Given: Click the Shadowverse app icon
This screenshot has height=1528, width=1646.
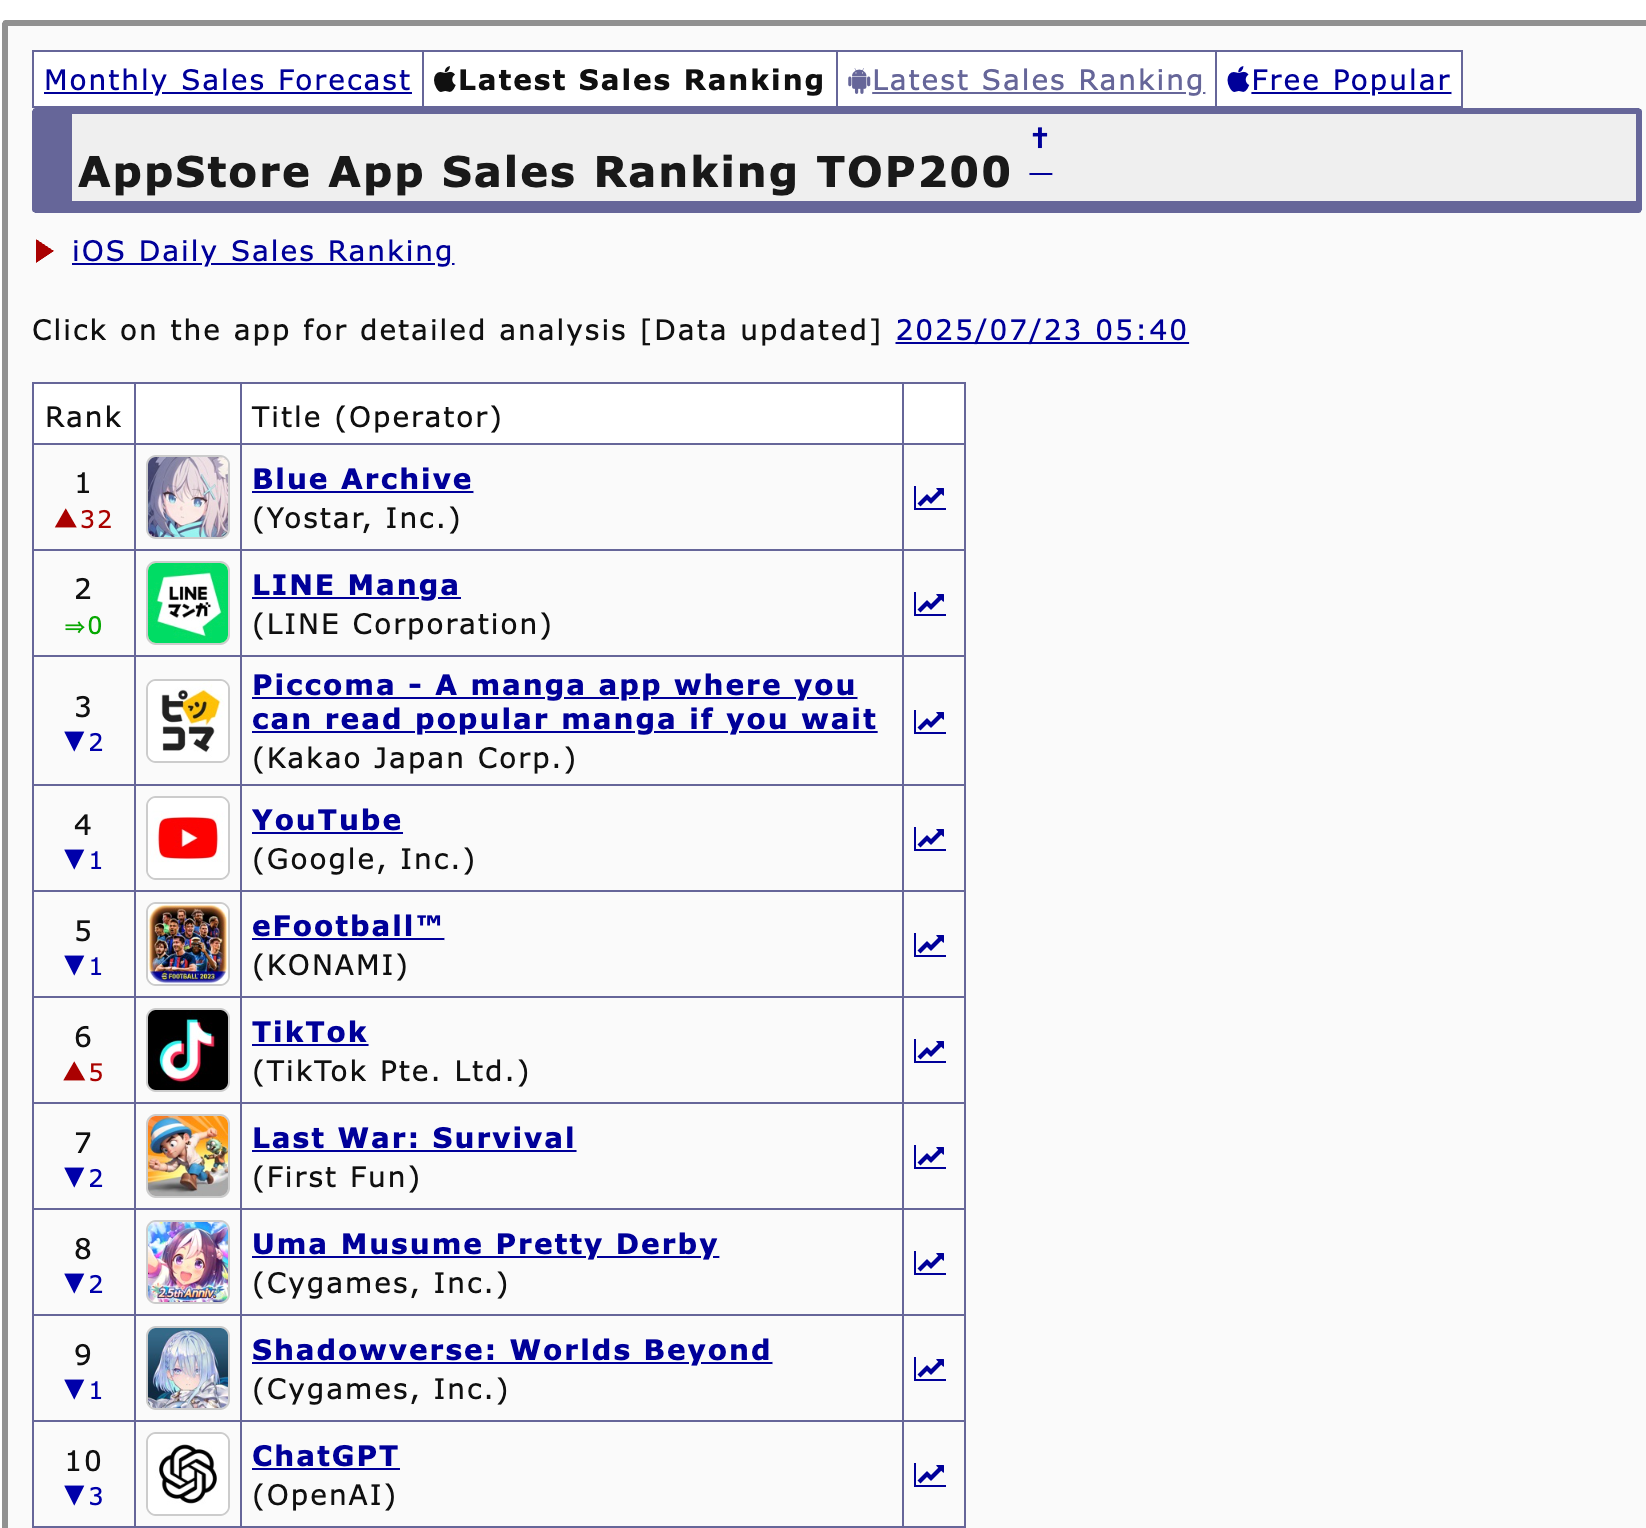Looking at the screenshot, I should 188,1368.
